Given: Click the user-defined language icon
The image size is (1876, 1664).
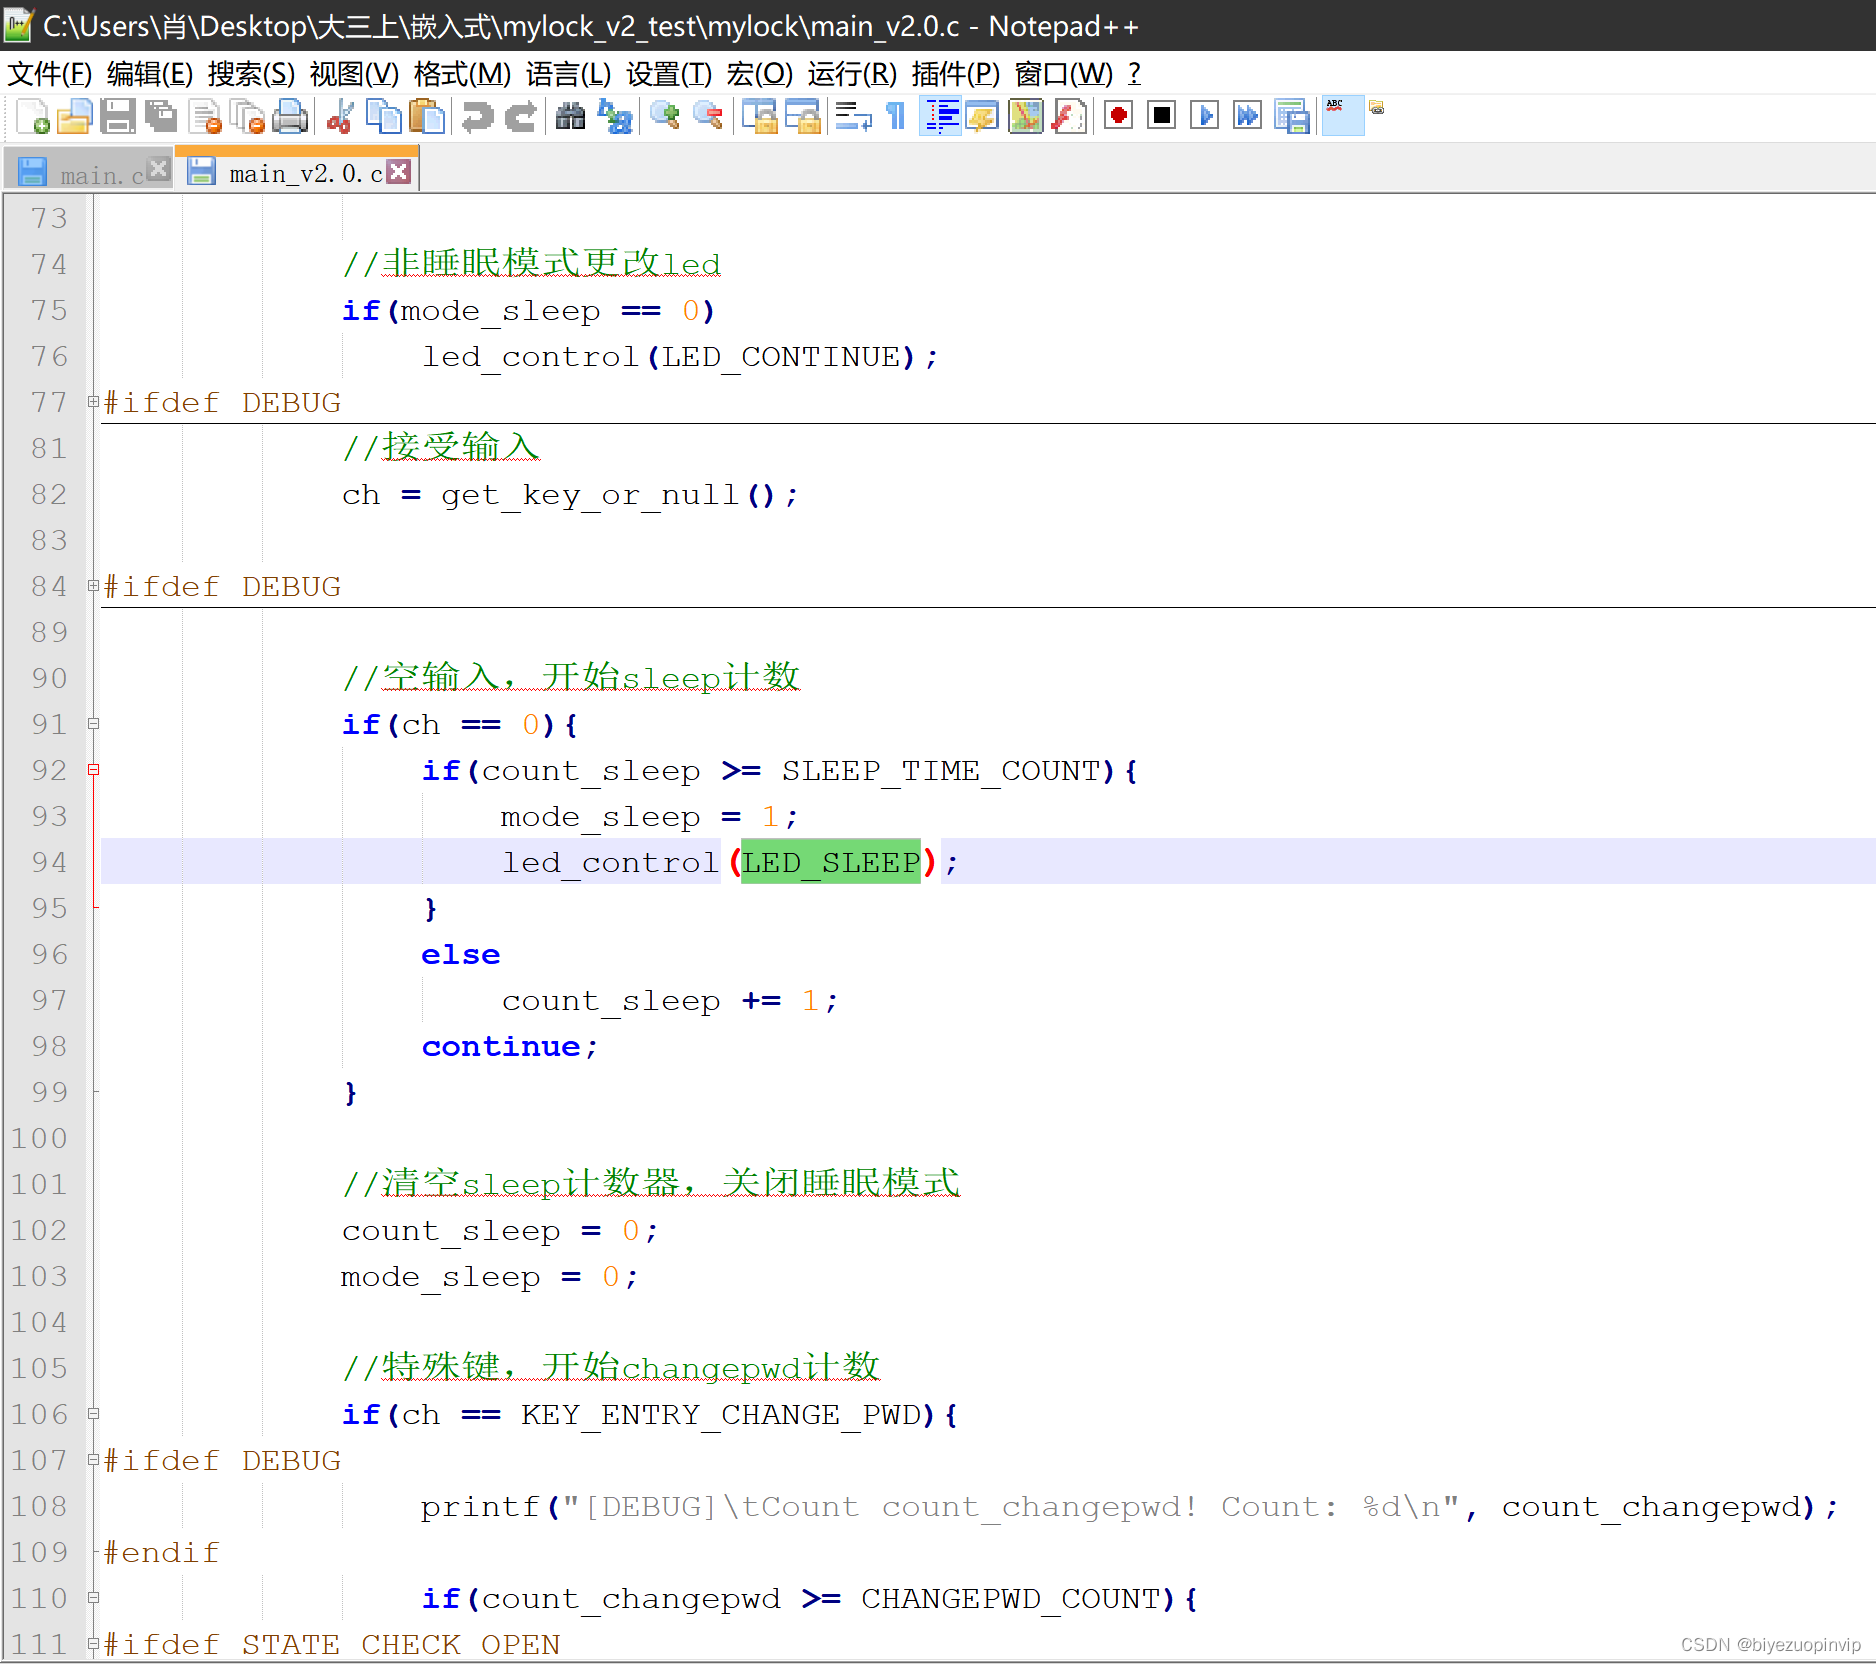Looking at the screenshot, I should tap(983, 117).
